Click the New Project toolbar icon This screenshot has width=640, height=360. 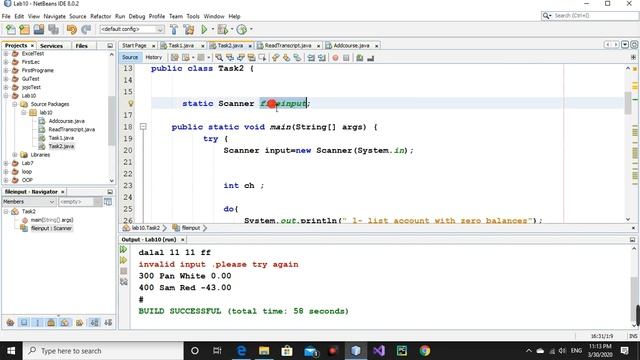point(24,29)
